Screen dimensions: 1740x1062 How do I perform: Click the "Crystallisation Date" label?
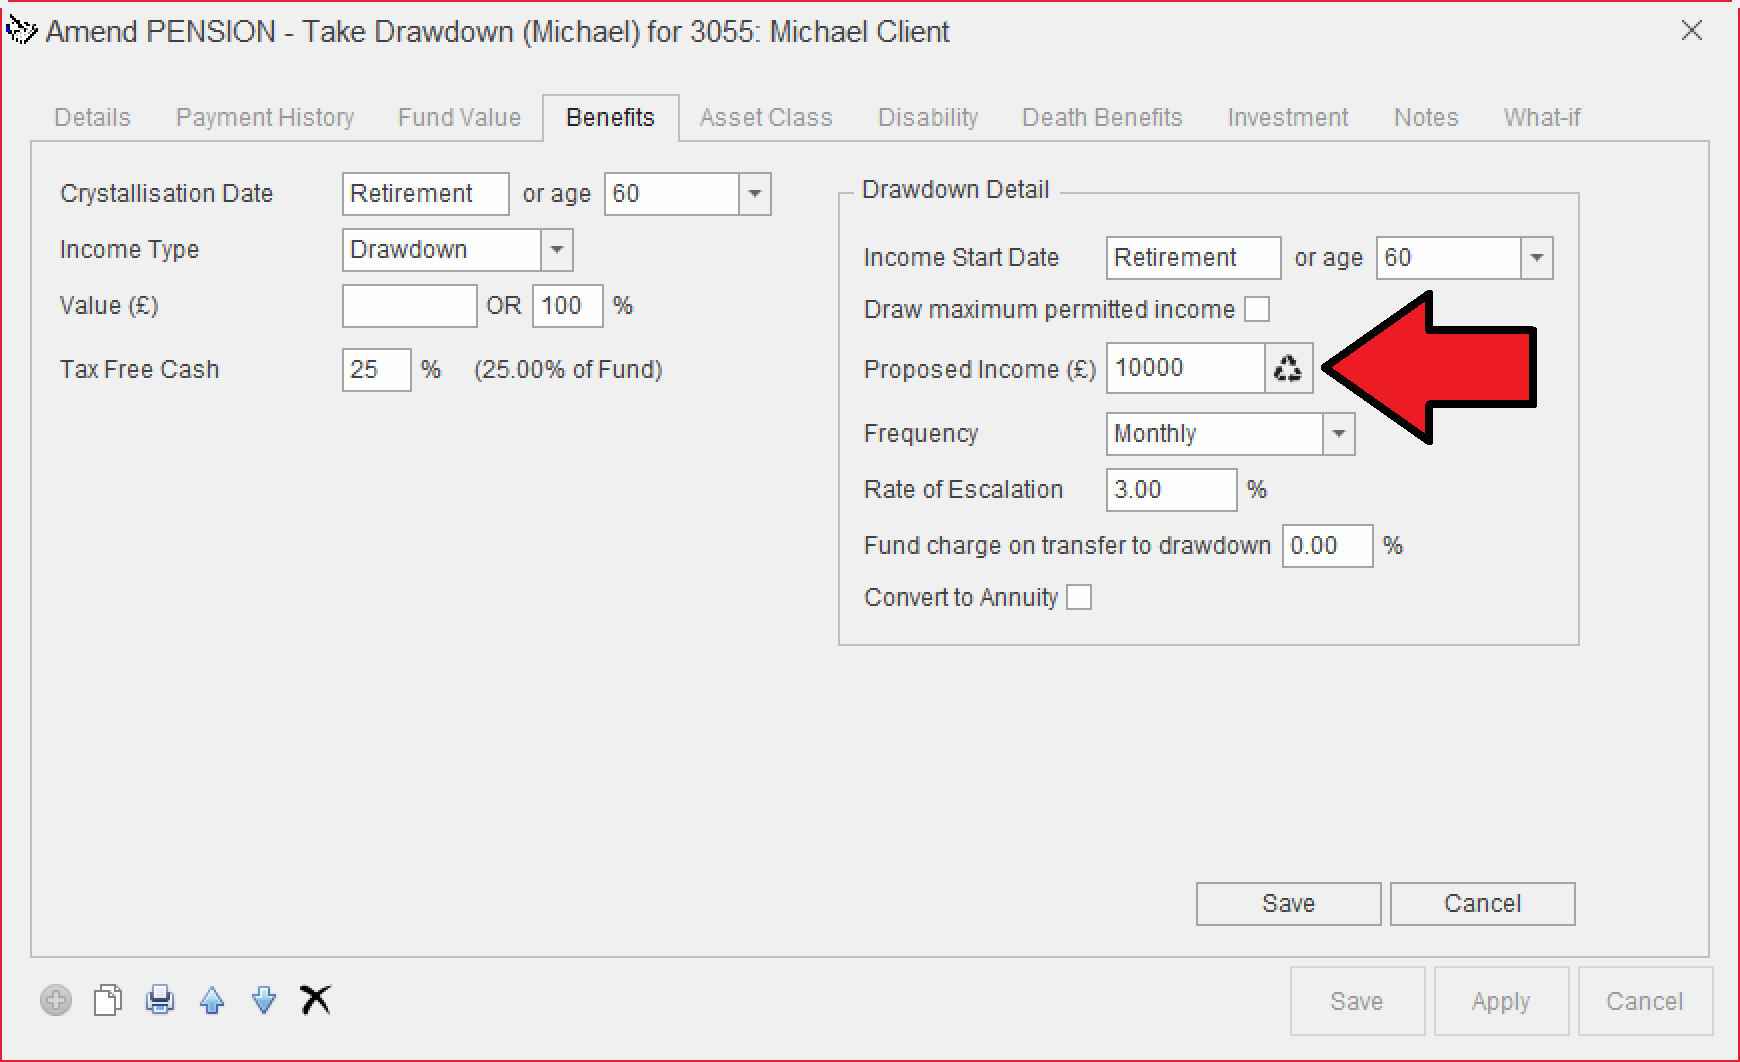(x=166, y=193)
